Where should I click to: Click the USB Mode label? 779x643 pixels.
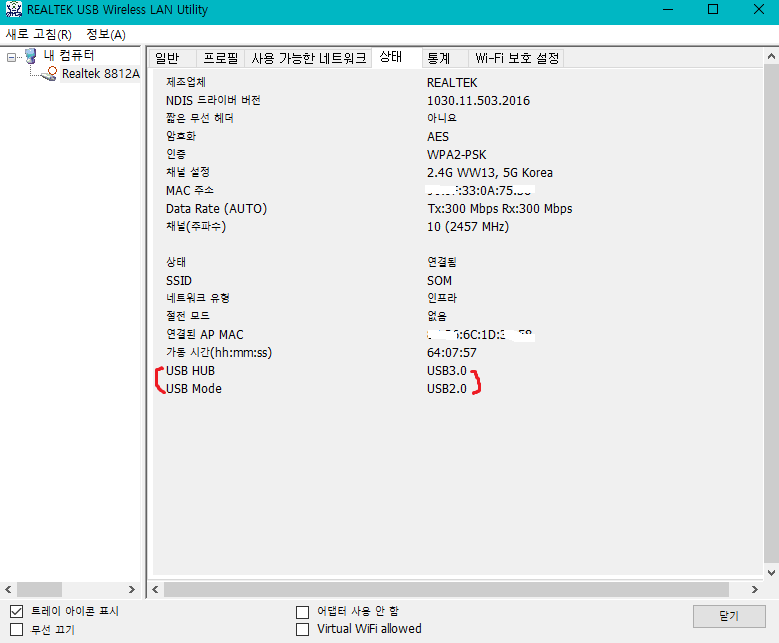point(194,389)
